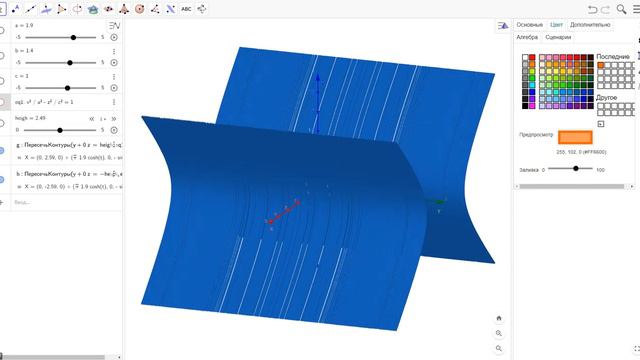Screen dimensions: 640x360
Task: Select the eq1 equation text
Action: 44,102
